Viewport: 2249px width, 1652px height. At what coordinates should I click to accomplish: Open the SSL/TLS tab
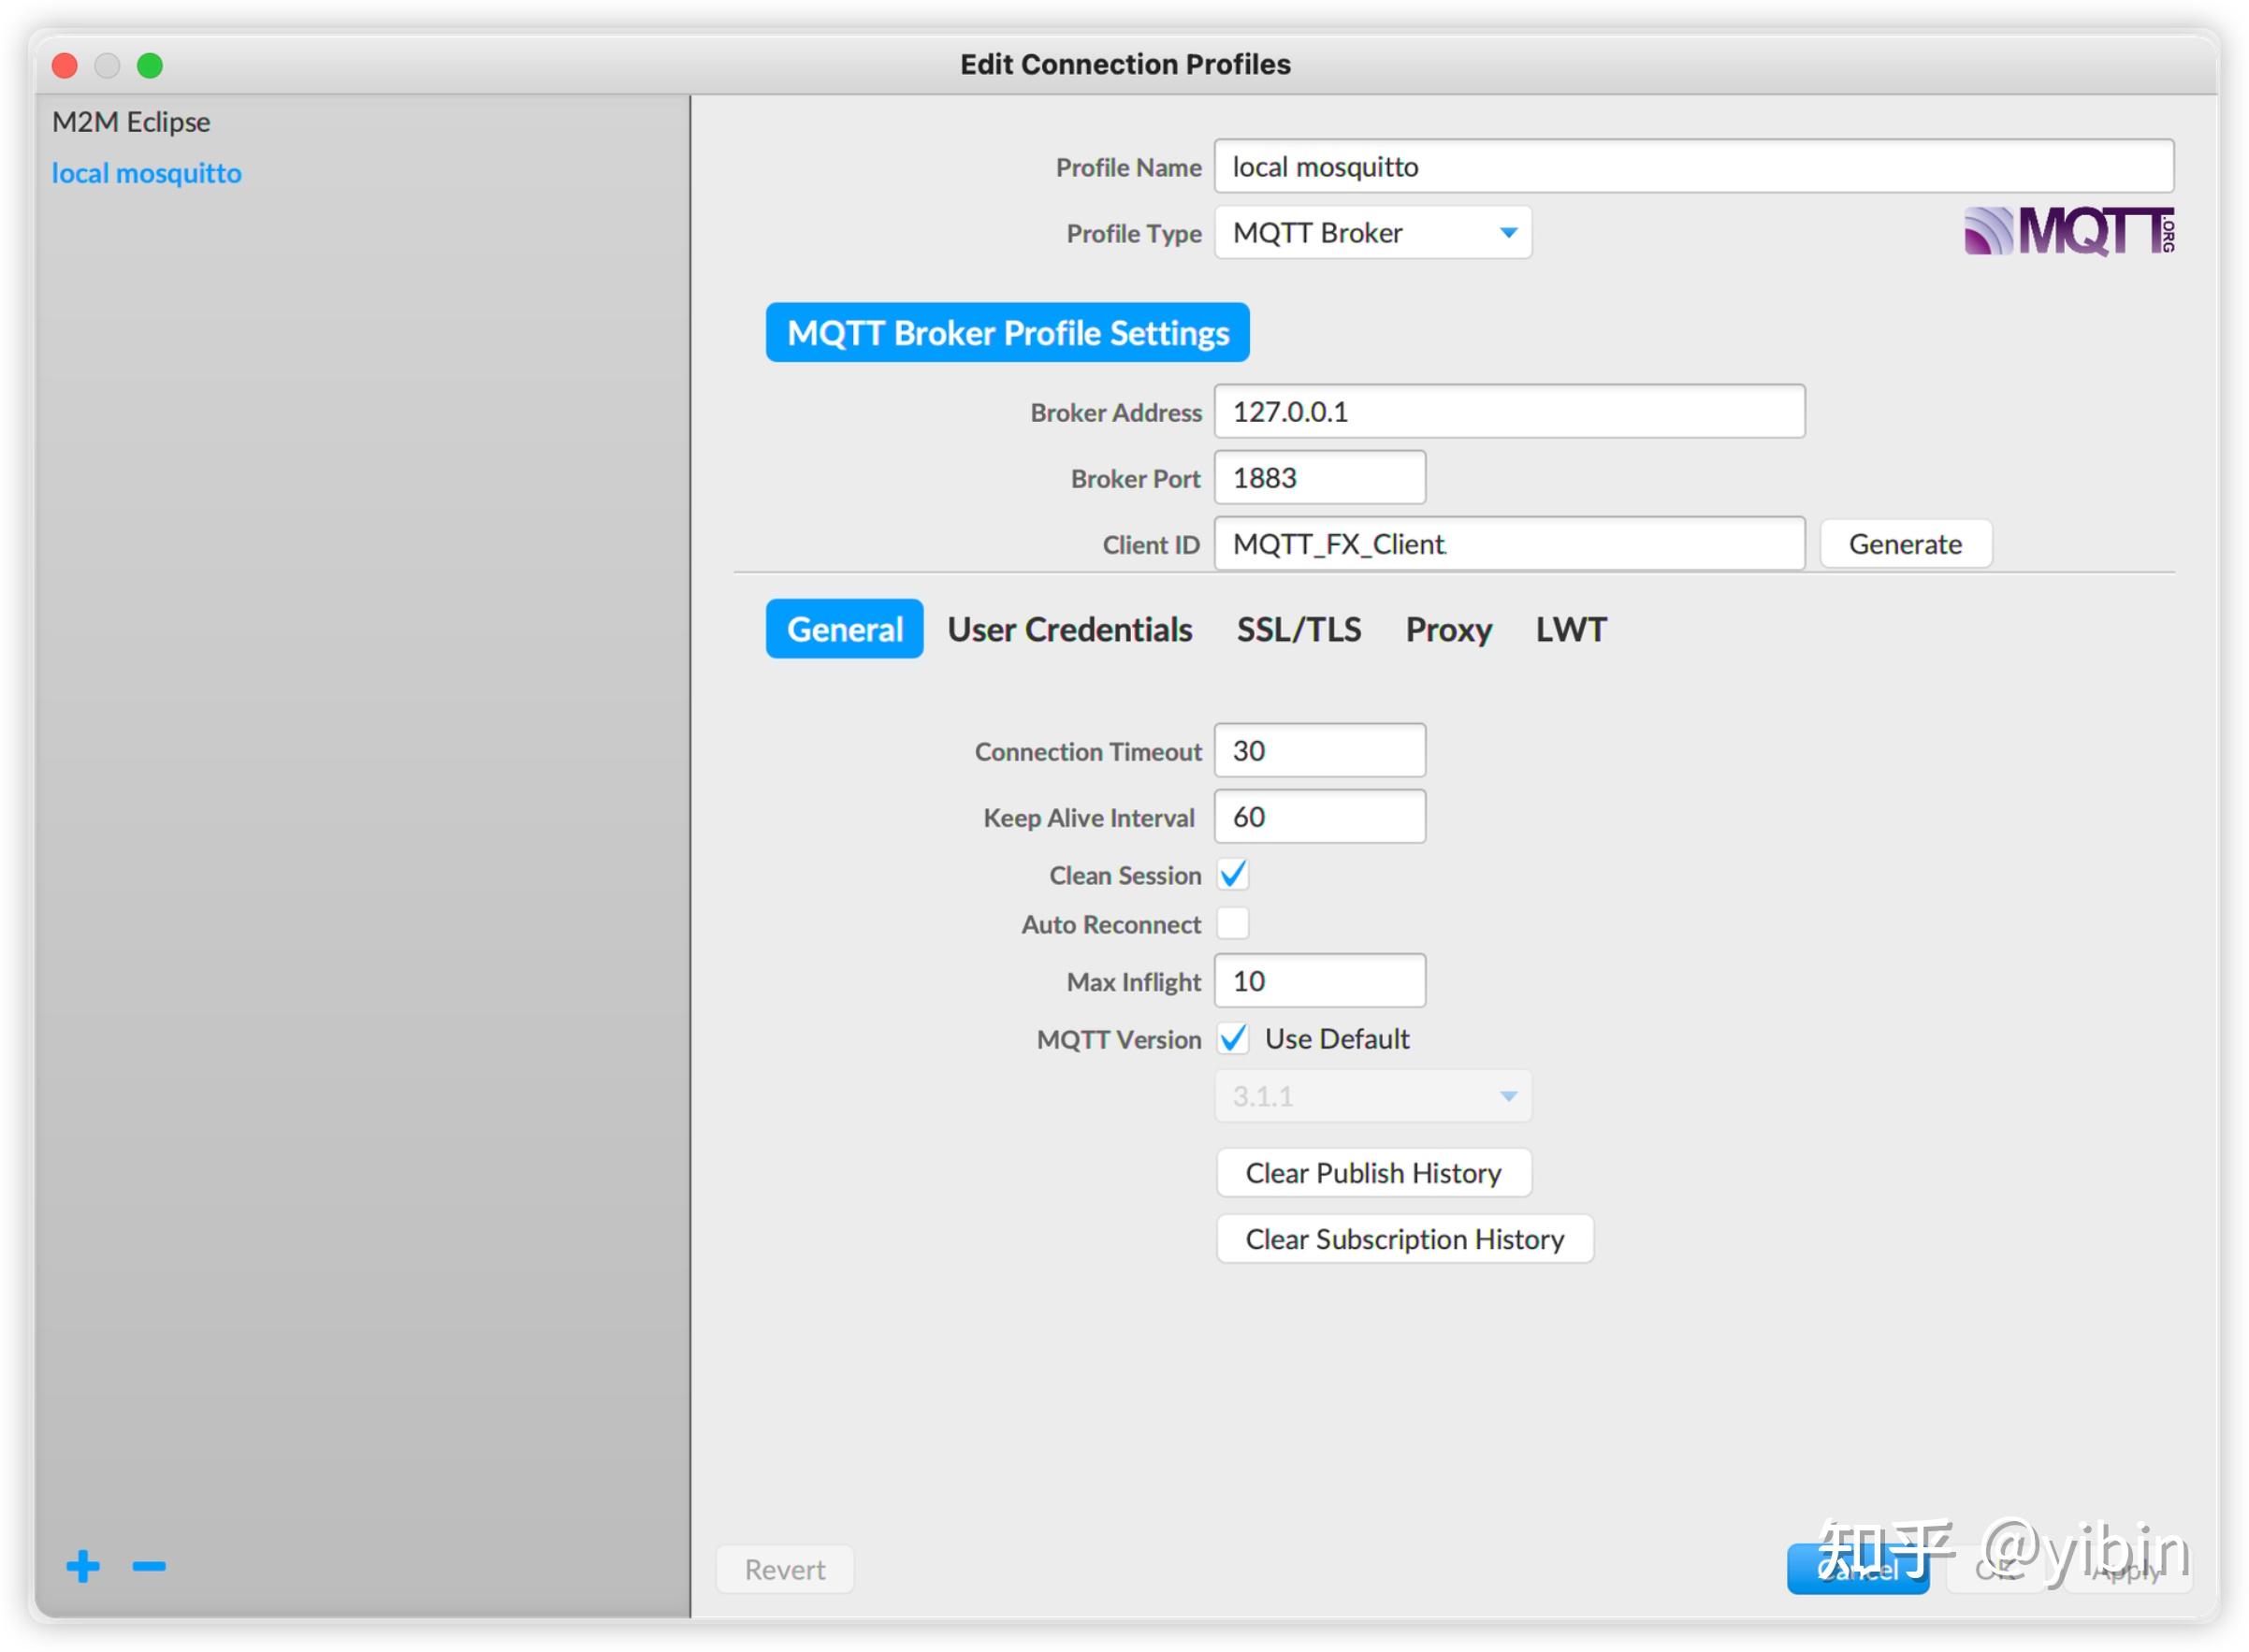point(1298,630)
